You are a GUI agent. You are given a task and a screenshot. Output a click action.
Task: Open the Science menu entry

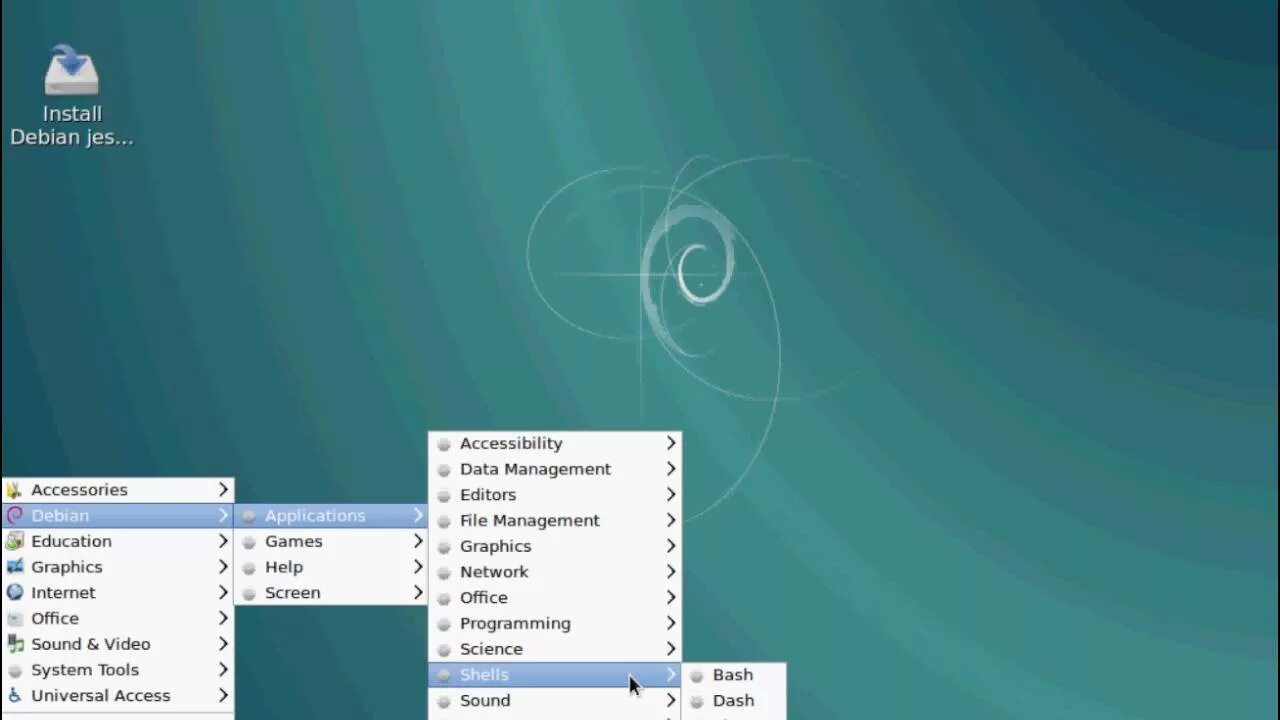555,649
